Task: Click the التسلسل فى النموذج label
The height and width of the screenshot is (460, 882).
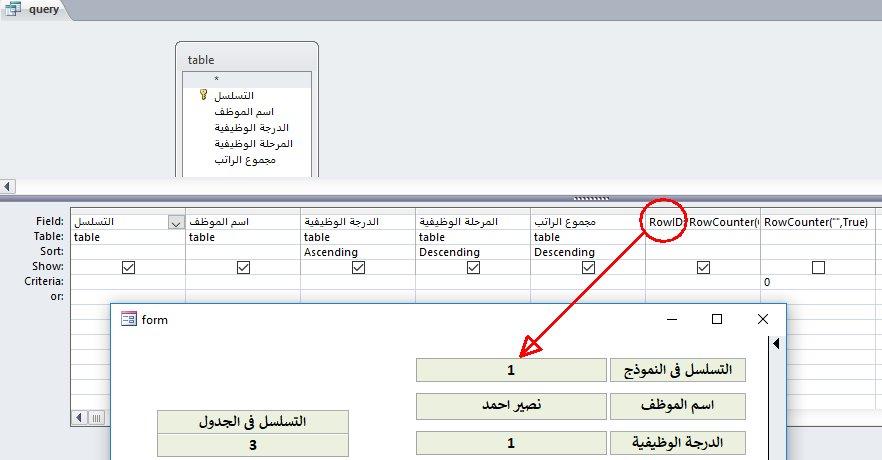Action: 678,369
